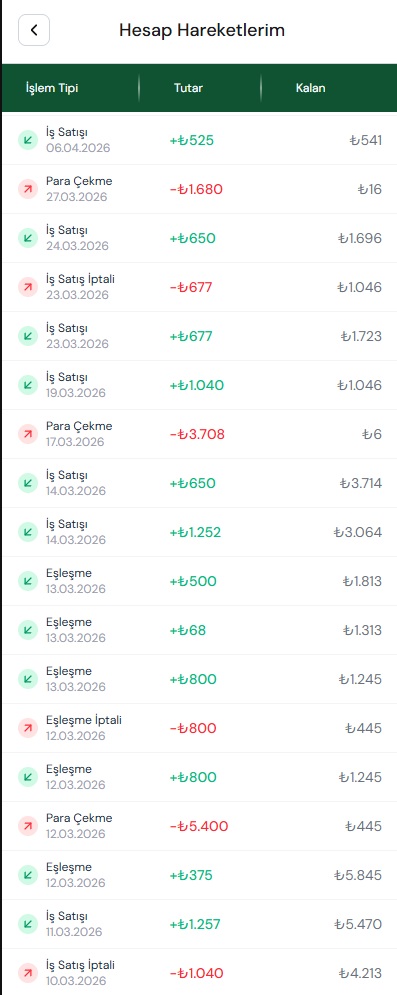
Task: Click red icon for İş Satış İptali 23.03.2026
Action: tap(28, 287)
